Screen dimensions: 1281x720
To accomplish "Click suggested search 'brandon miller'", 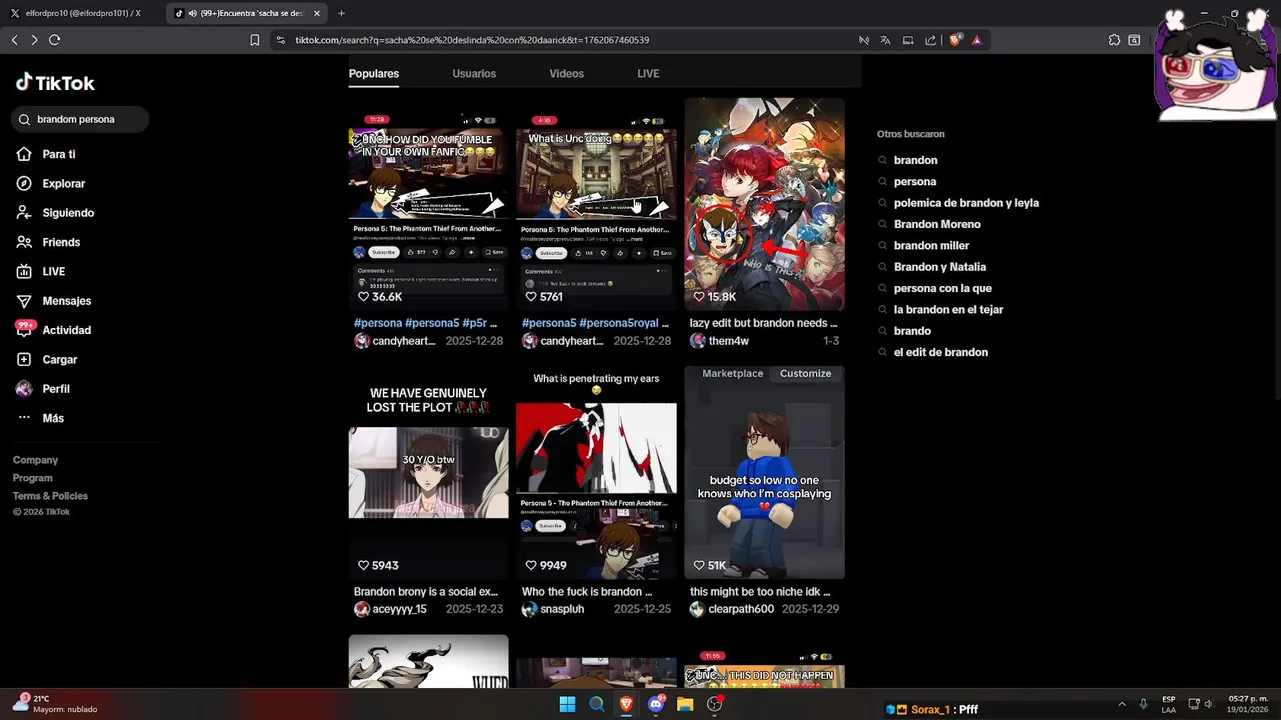I will (x=931, y=246).
